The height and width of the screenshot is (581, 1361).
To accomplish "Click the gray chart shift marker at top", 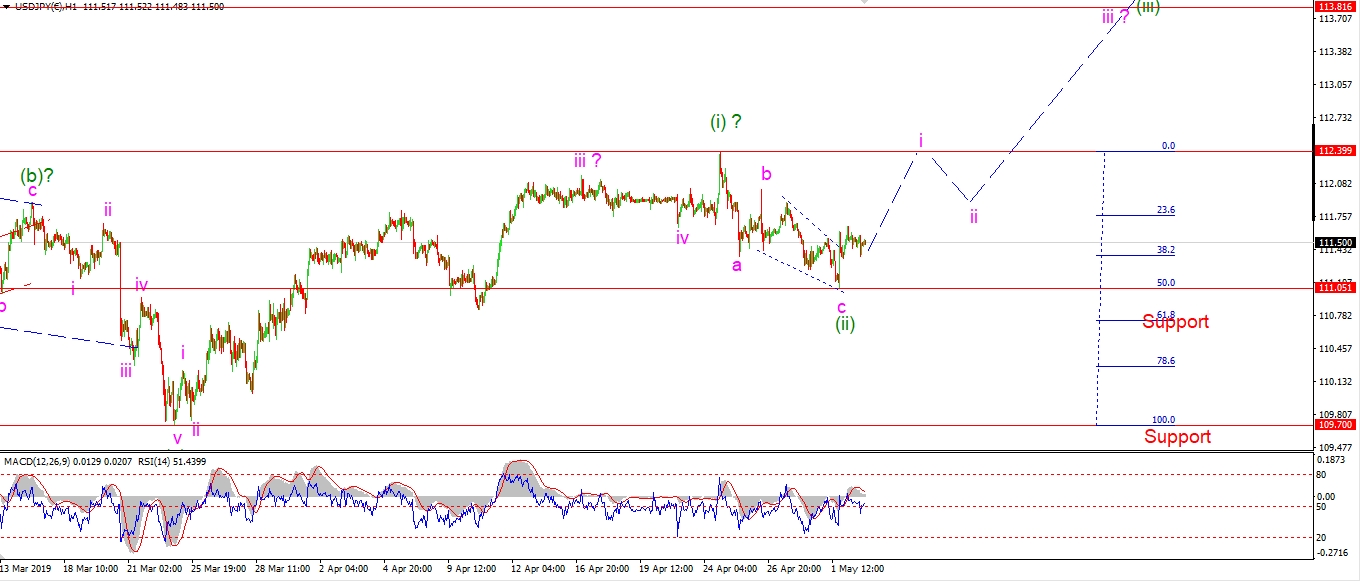I will click(866, 4).
